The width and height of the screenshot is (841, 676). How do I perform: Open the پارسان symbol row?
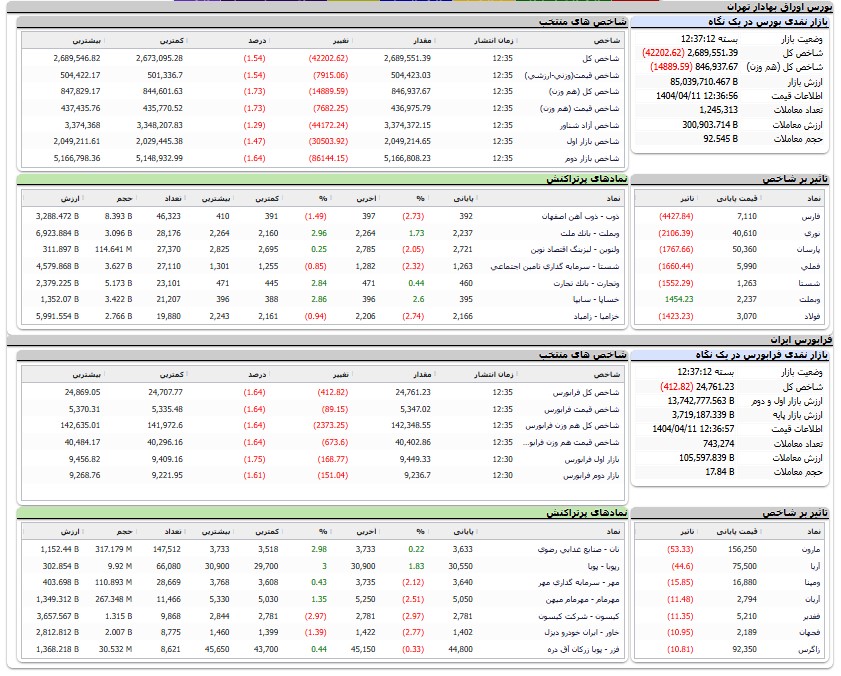coord(801,249)
